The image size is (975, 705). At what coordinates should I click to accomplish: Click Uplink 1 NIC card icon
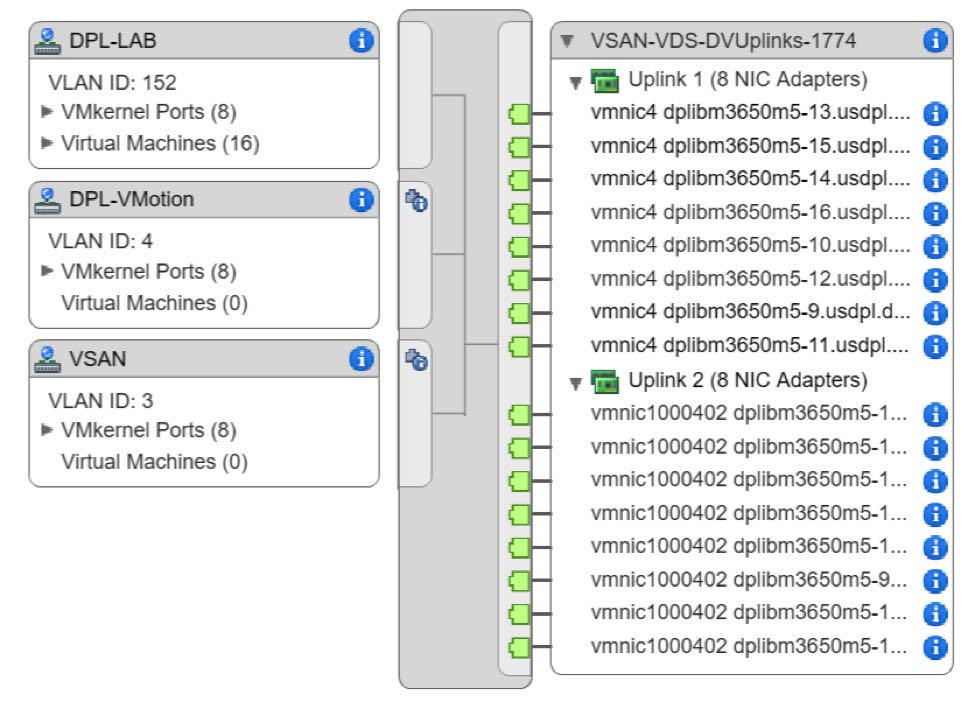605,81
